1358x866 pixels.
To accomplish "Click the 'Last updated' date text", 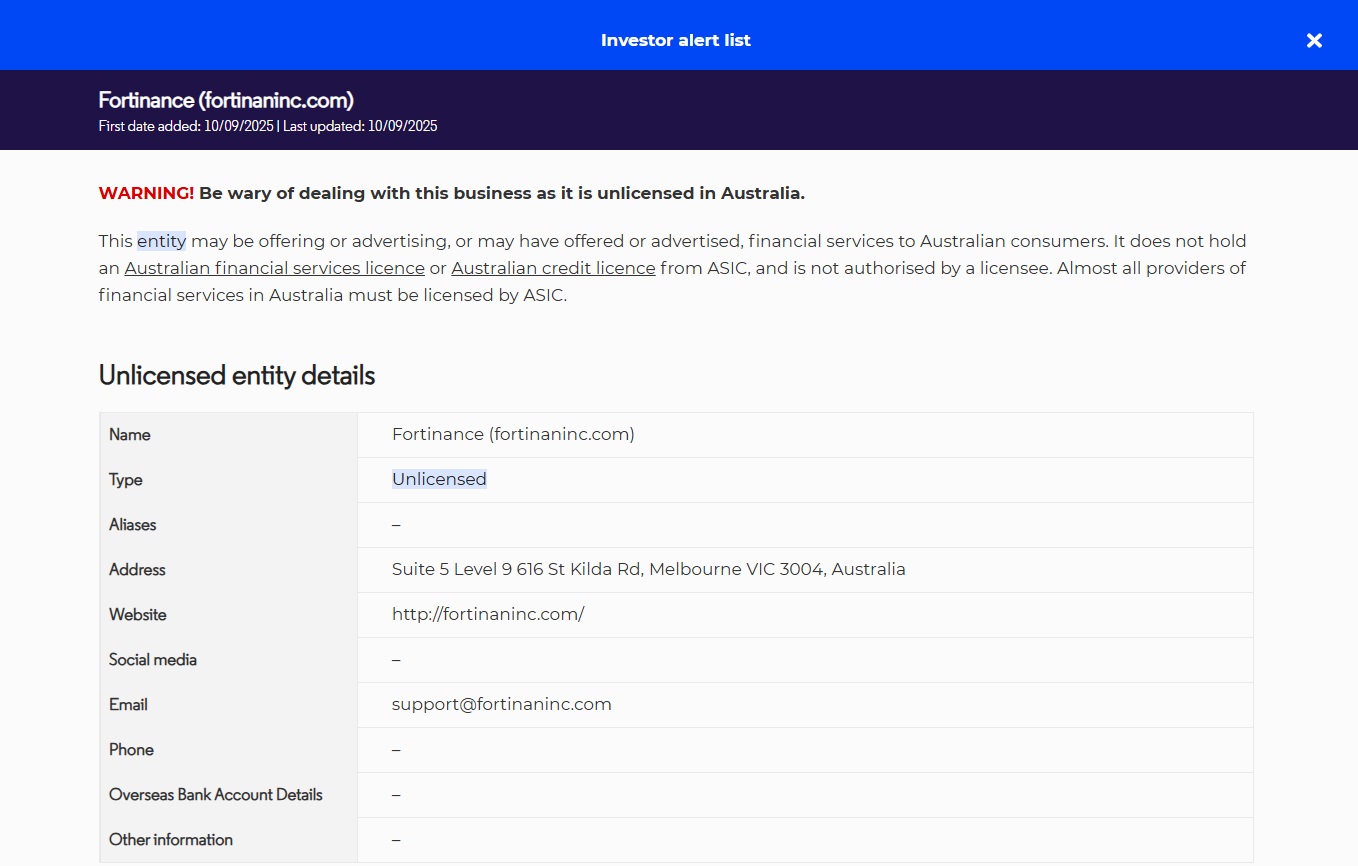I will 360,126.
